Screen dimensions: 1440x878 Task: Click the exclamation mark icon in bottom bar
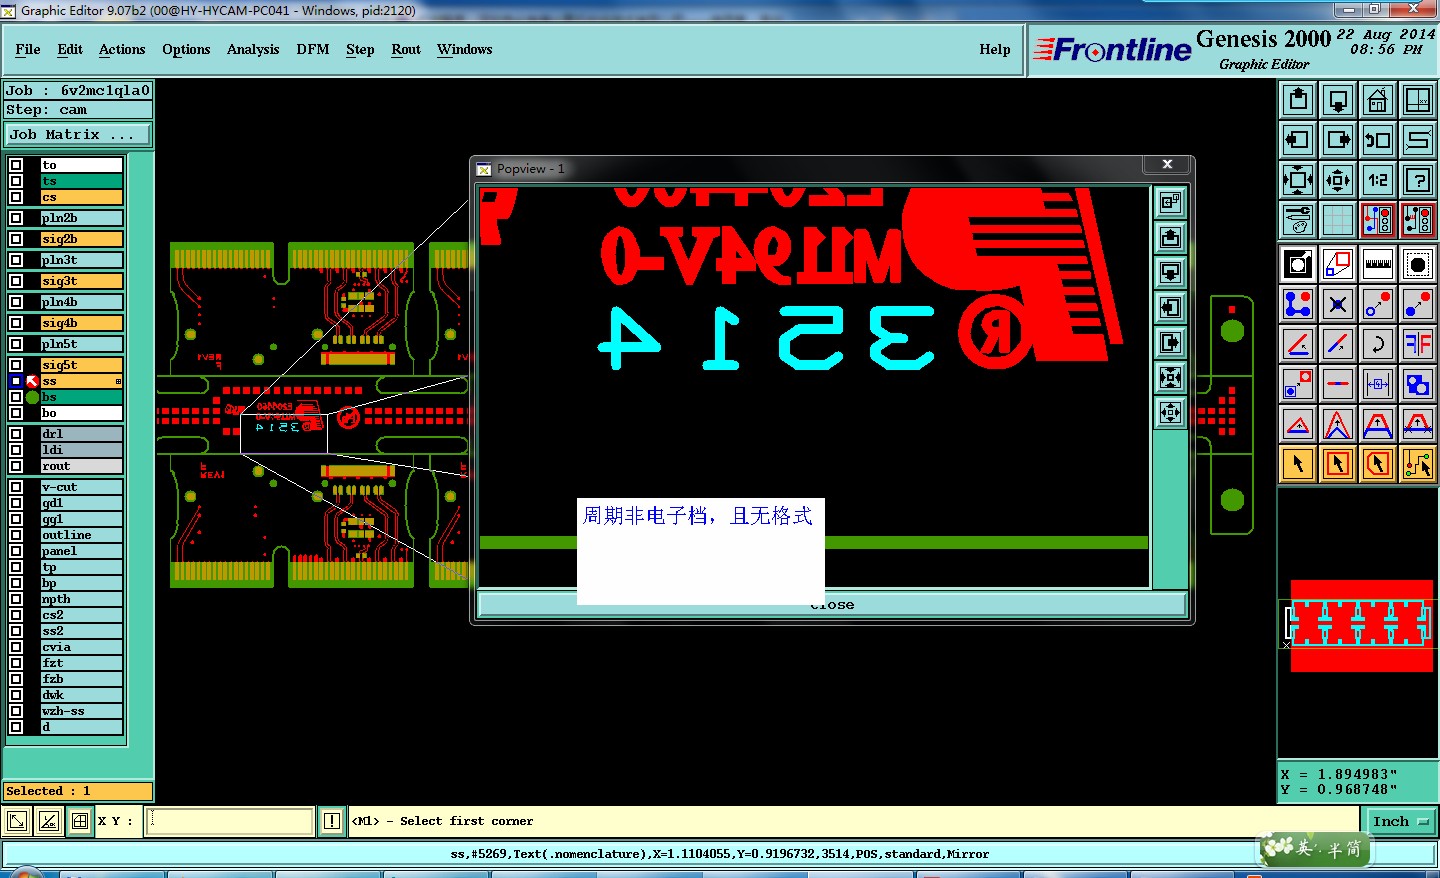pyautogui.click(x=332, y=821)
